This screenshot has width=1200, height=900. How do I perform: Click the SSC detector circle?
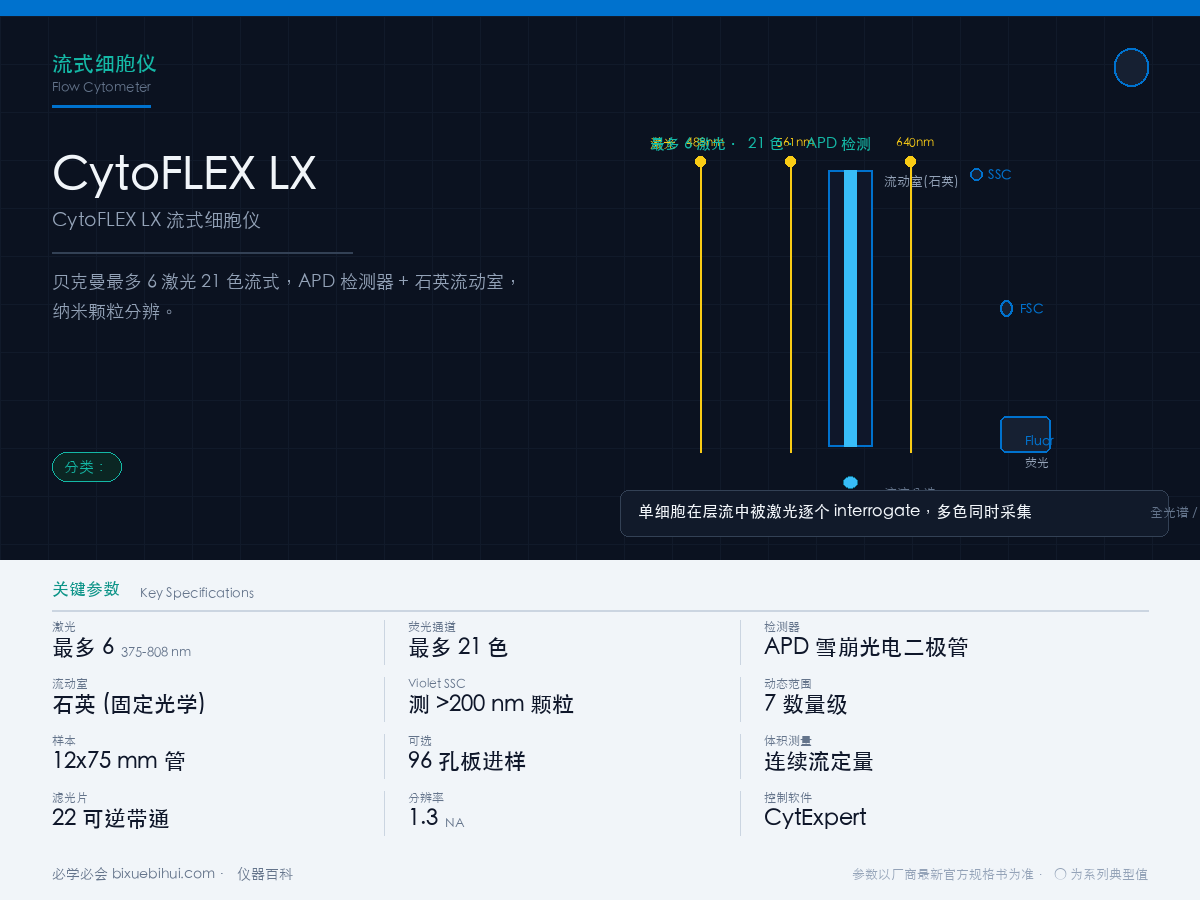976,174
